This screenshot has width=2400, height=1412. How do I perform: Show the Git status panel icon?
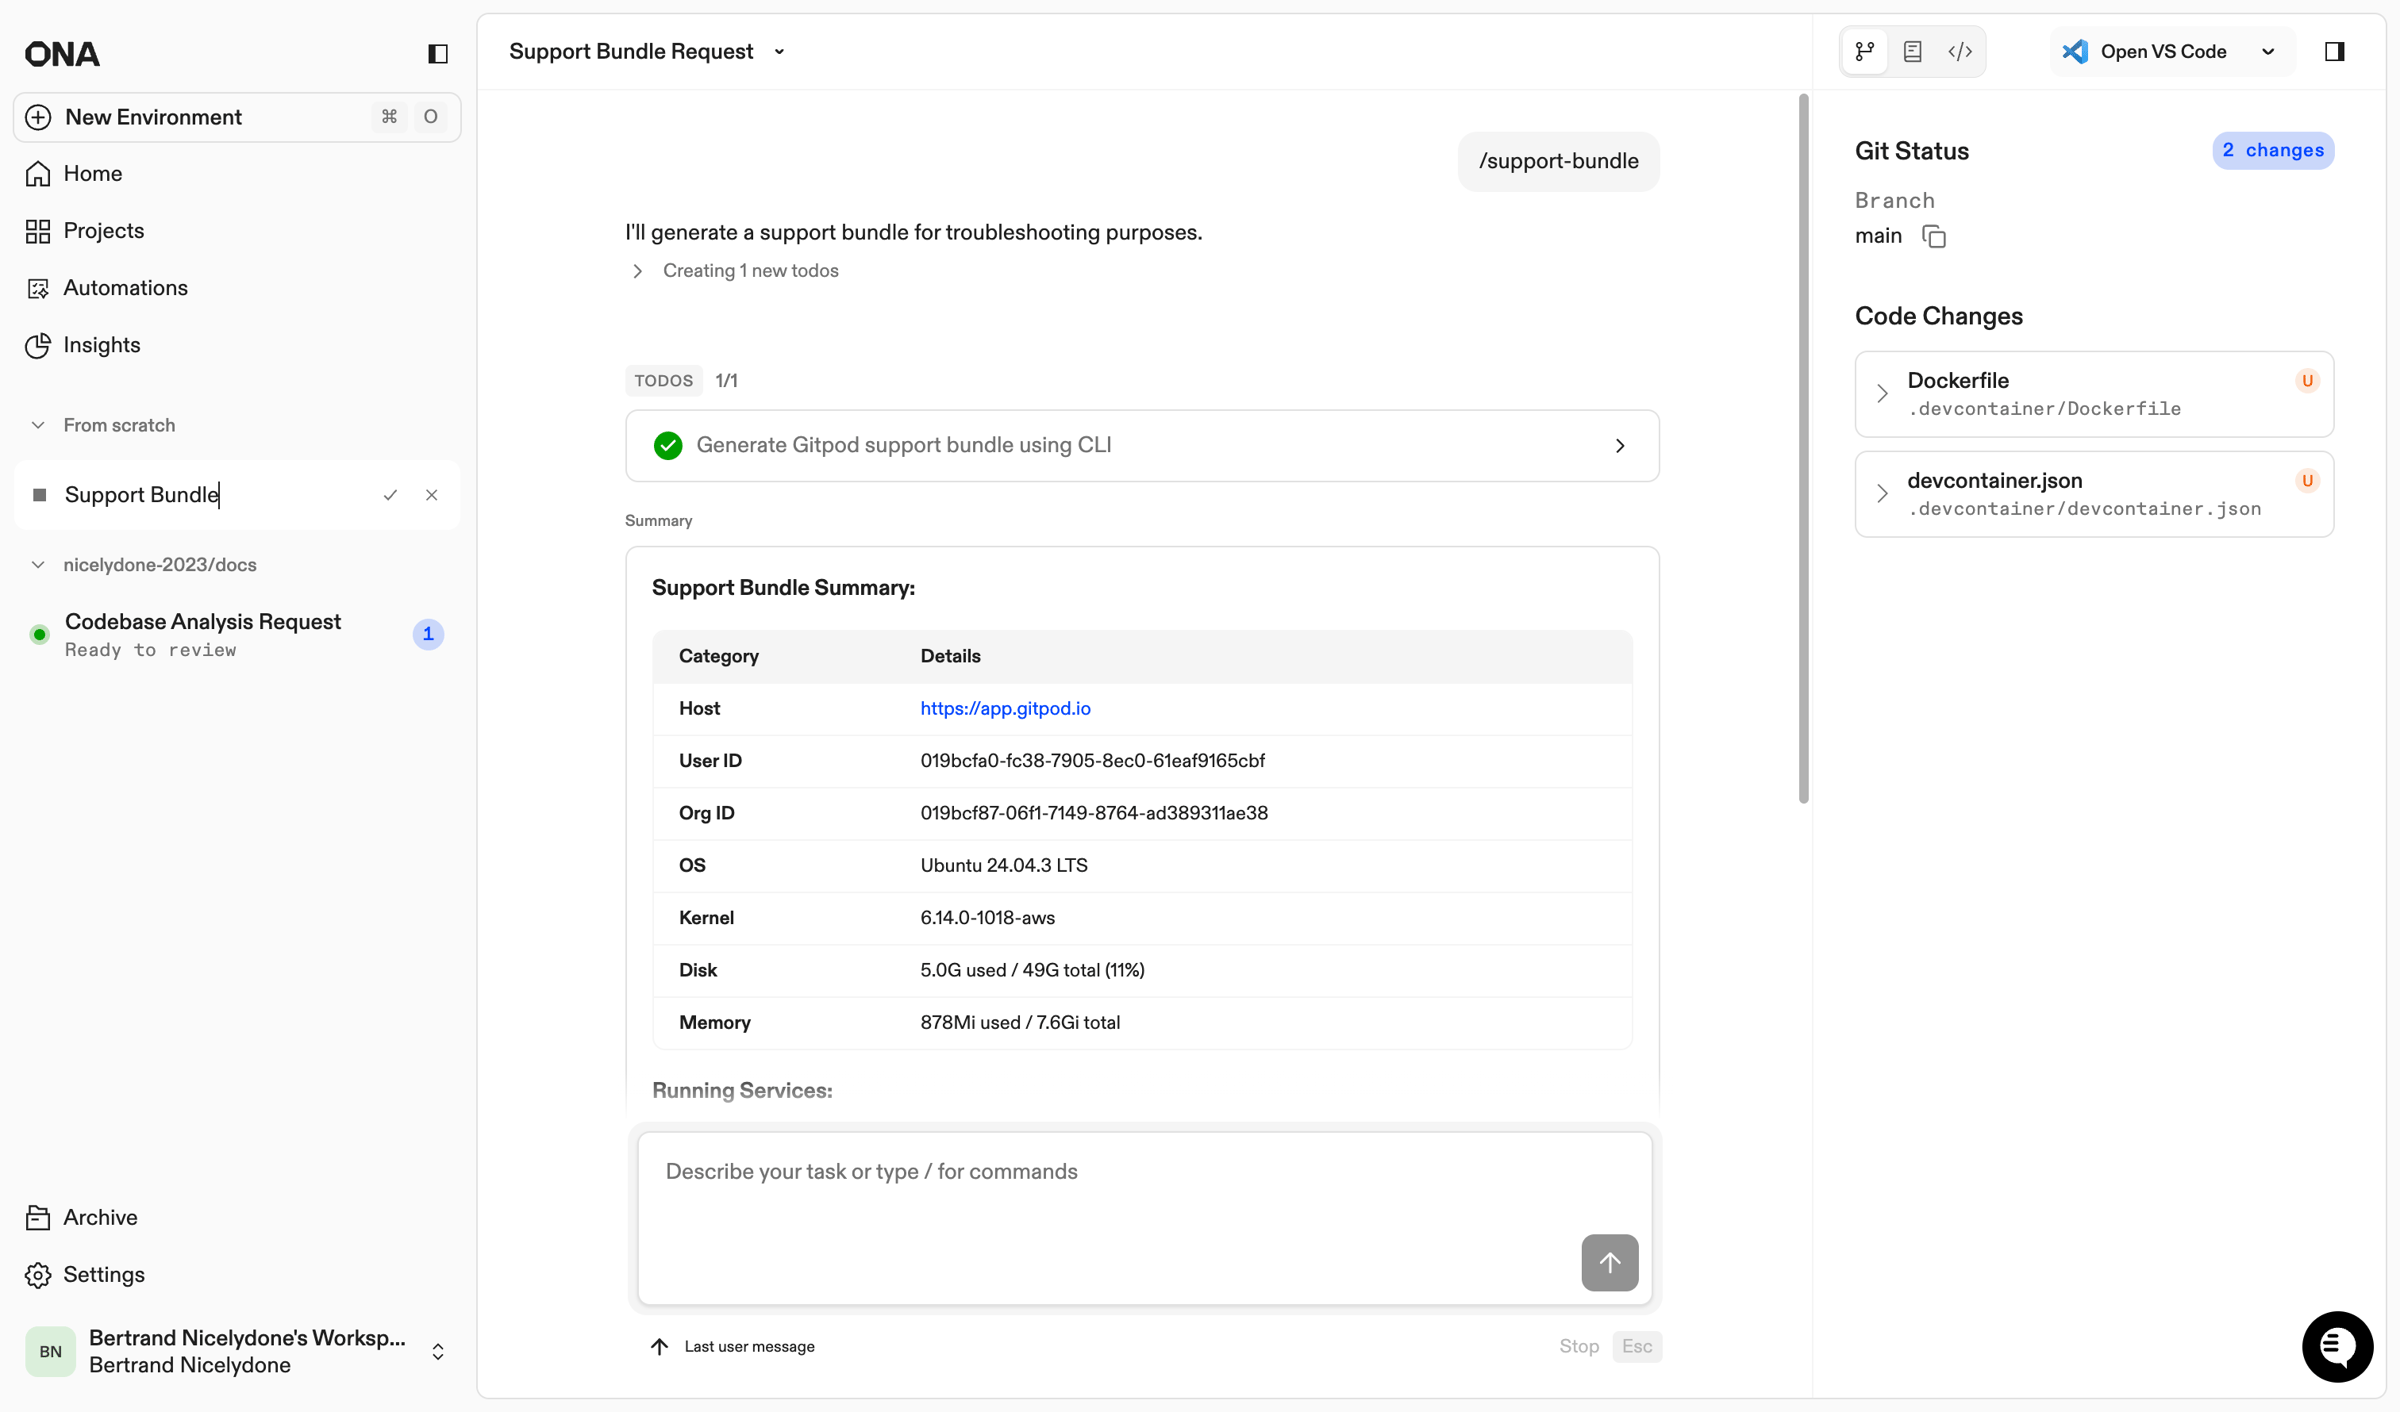1864,52
